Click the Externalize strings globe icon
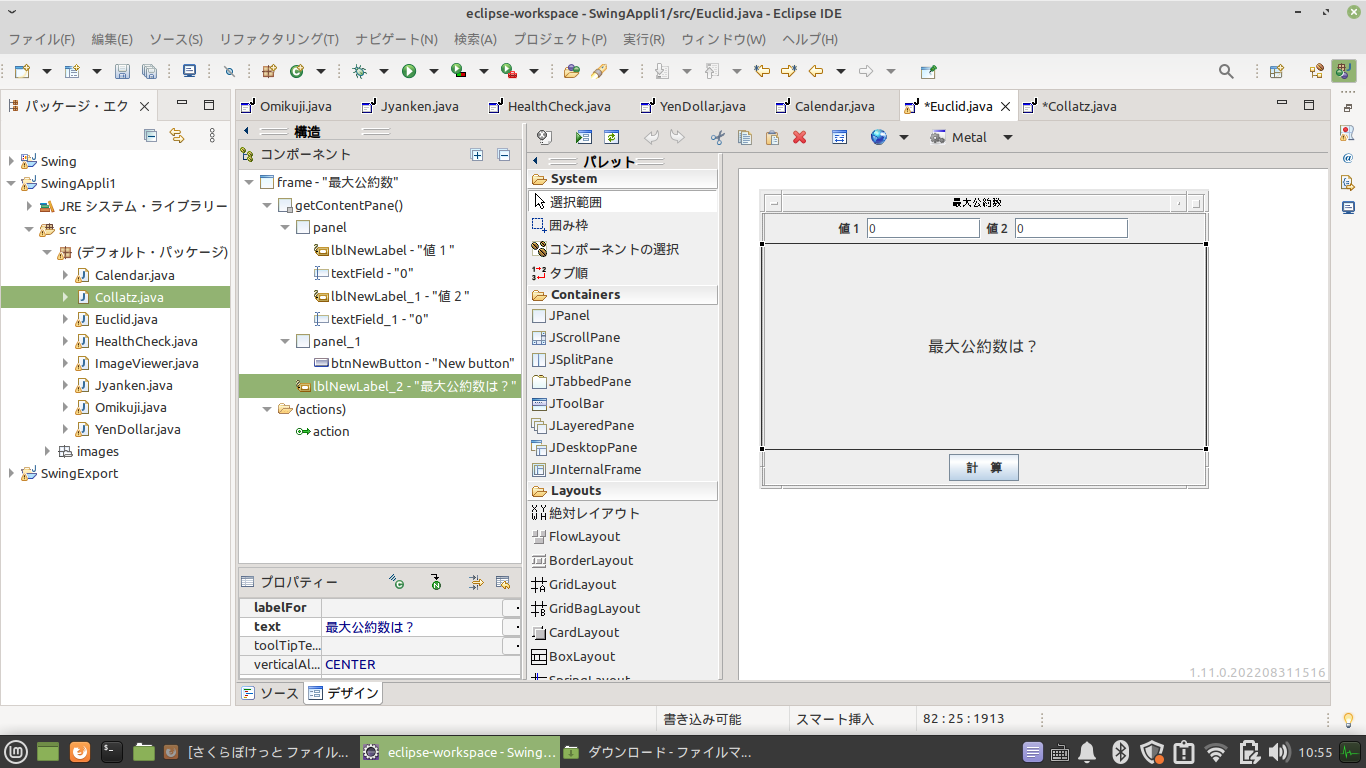This screenshot has height=768, width=1366. click(878, 137)
